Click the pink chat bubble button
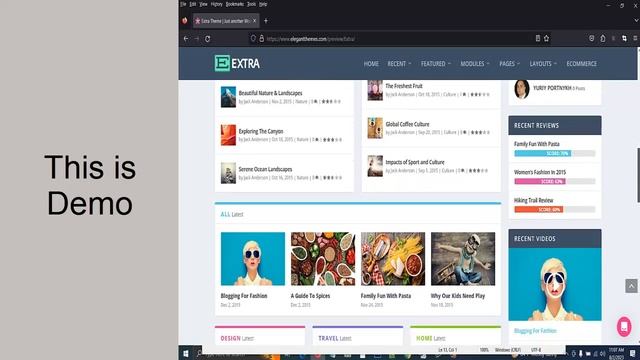640x360 pixels. [x=624, y=327]
